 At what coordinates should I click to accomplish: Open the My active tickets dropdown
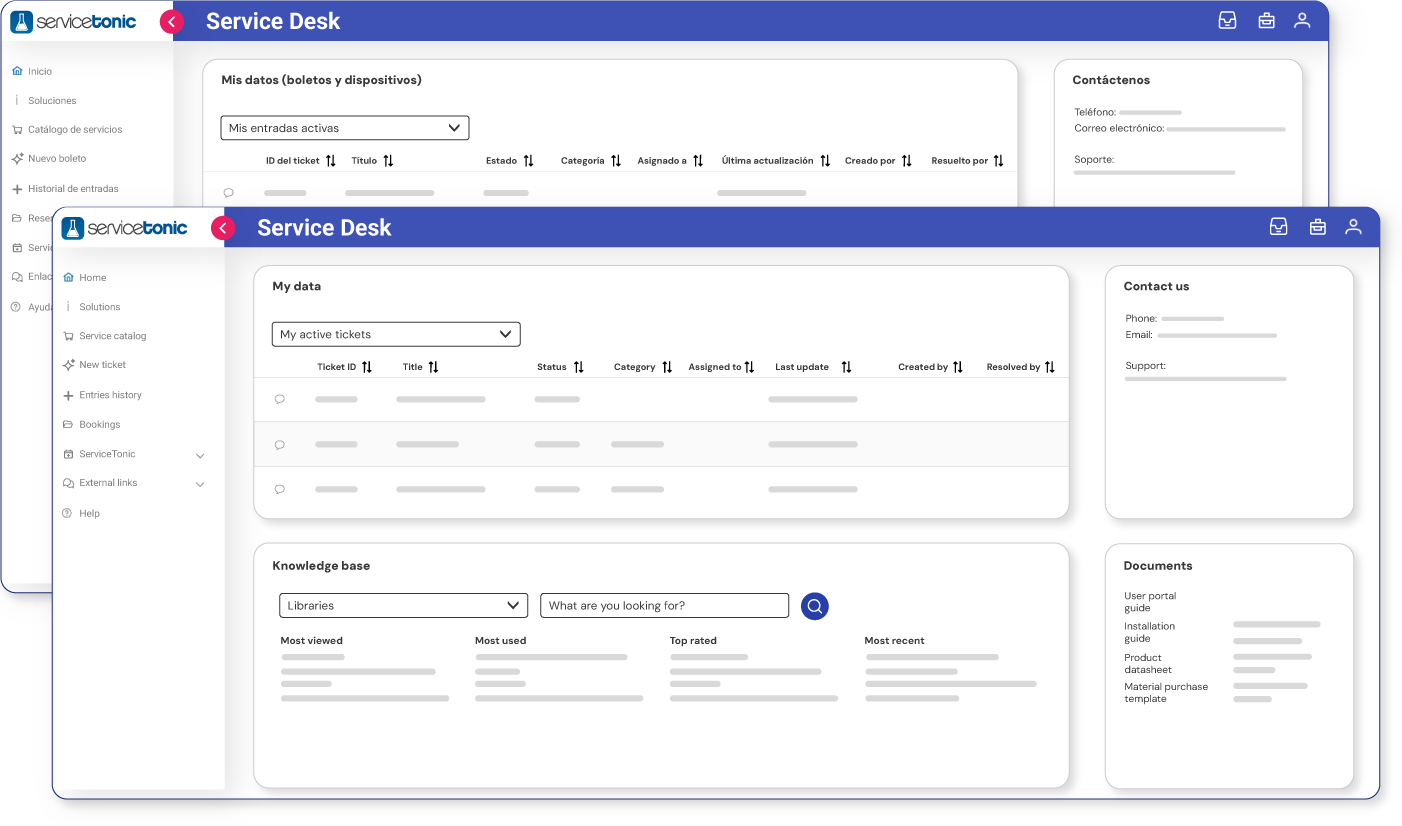396,334
